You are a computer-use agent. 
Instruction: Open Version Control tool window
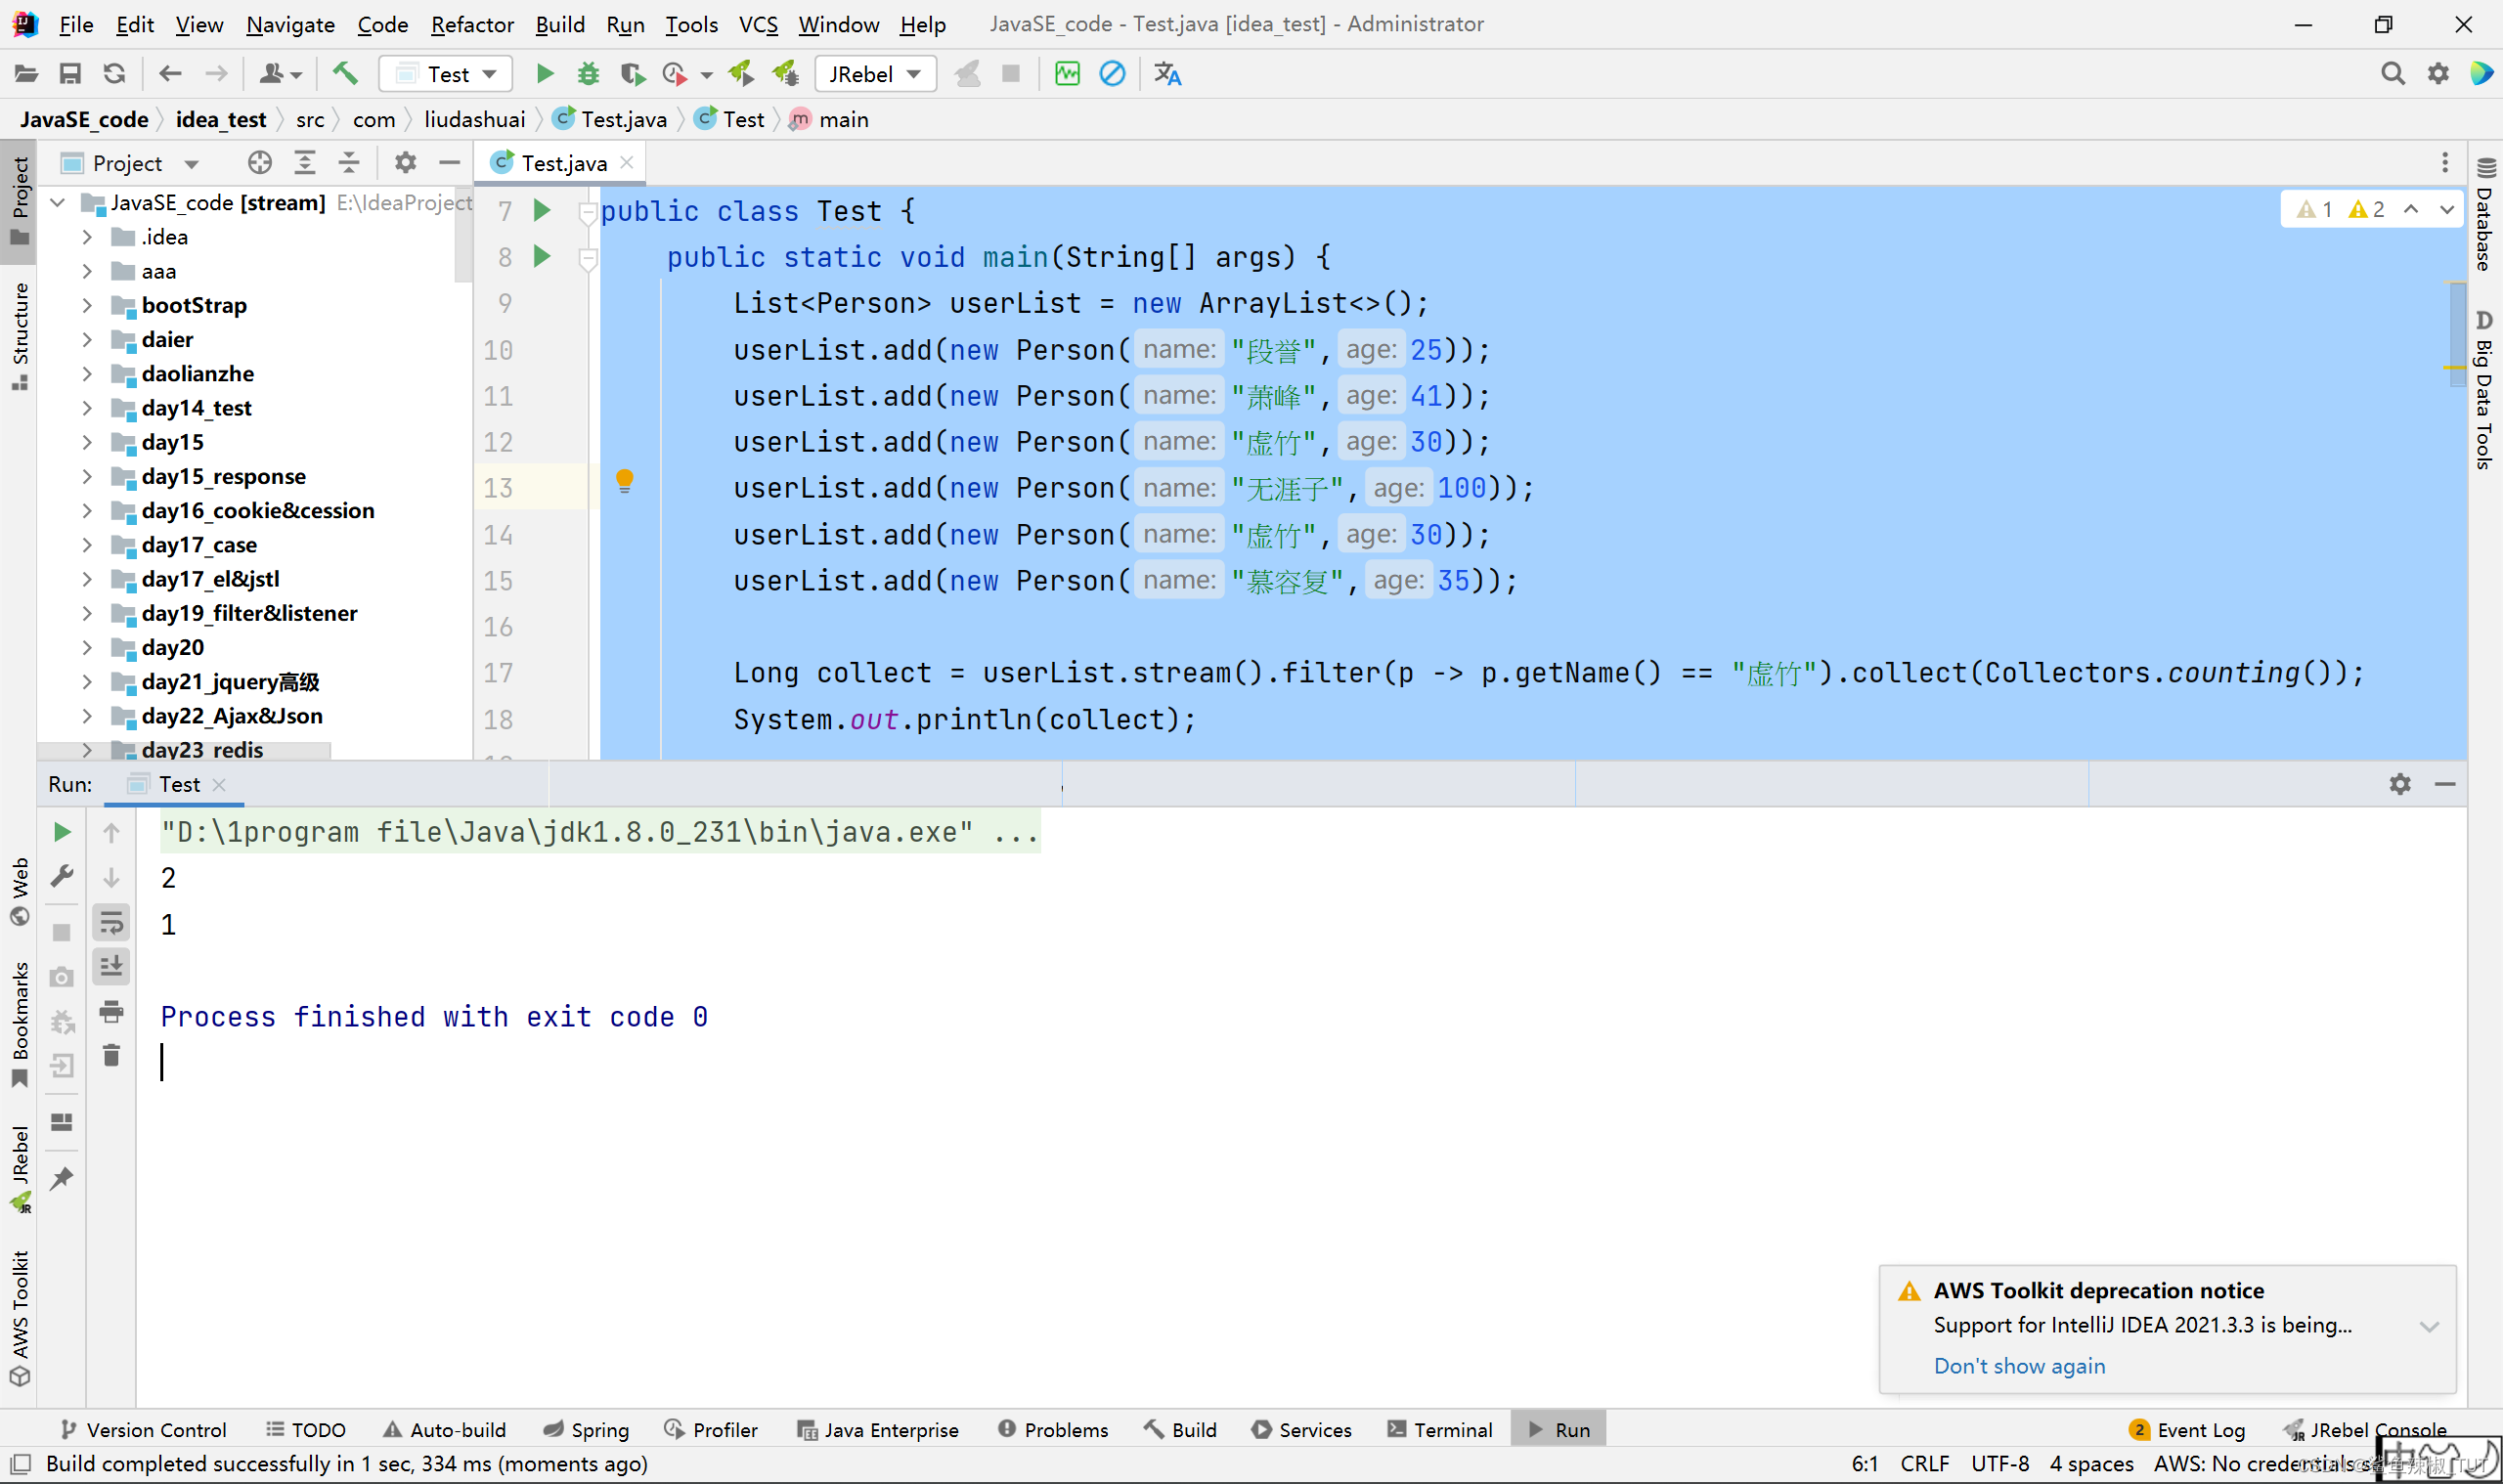pos(143,1430)
